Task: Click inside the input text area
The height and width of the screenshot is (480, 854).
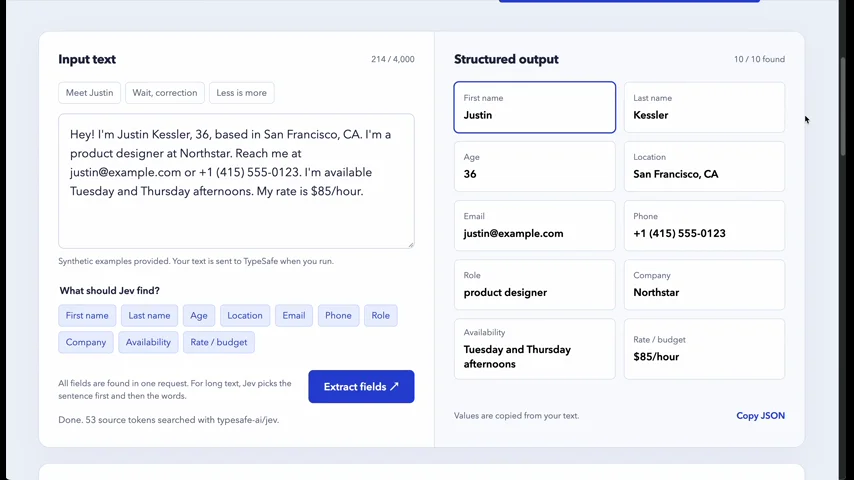Action: [x=236, y=181]
